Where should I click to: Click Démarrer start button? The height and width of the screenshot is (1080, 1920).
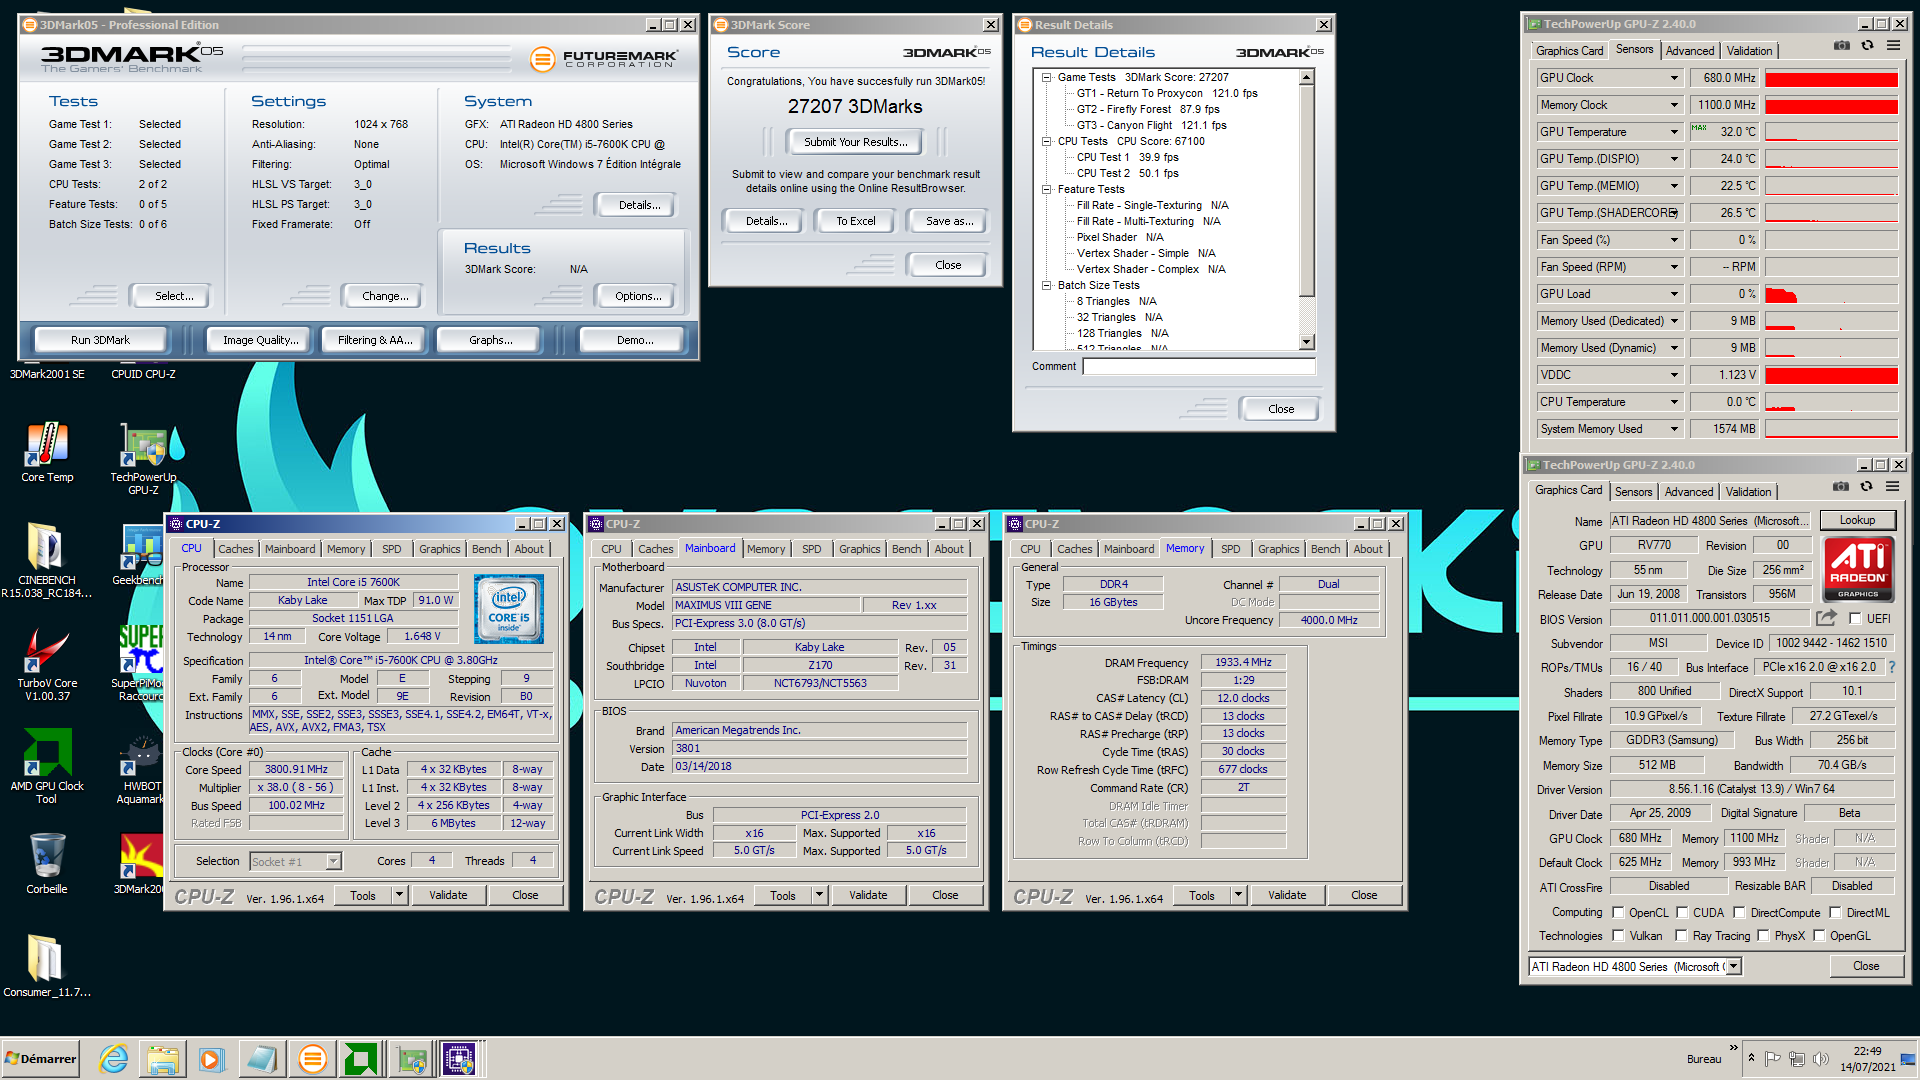[41, 1059]
